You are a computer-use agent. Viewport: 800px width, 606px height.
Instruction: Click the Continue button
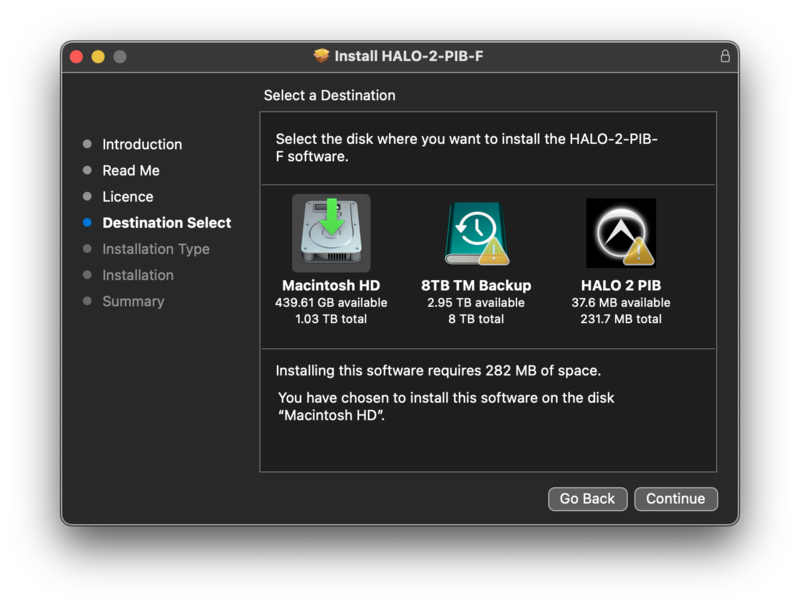pyautogui.click(x=676, y=498)
